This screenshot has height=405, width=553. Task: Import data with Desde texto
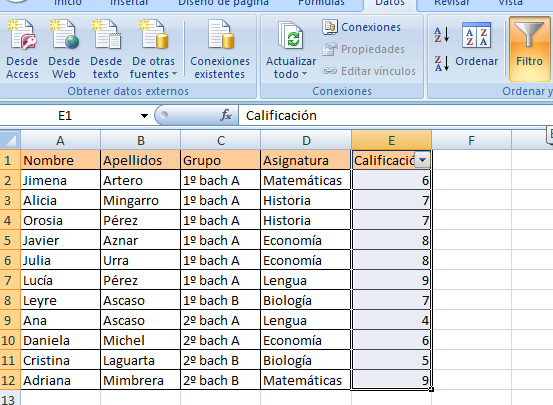[106, 50]
